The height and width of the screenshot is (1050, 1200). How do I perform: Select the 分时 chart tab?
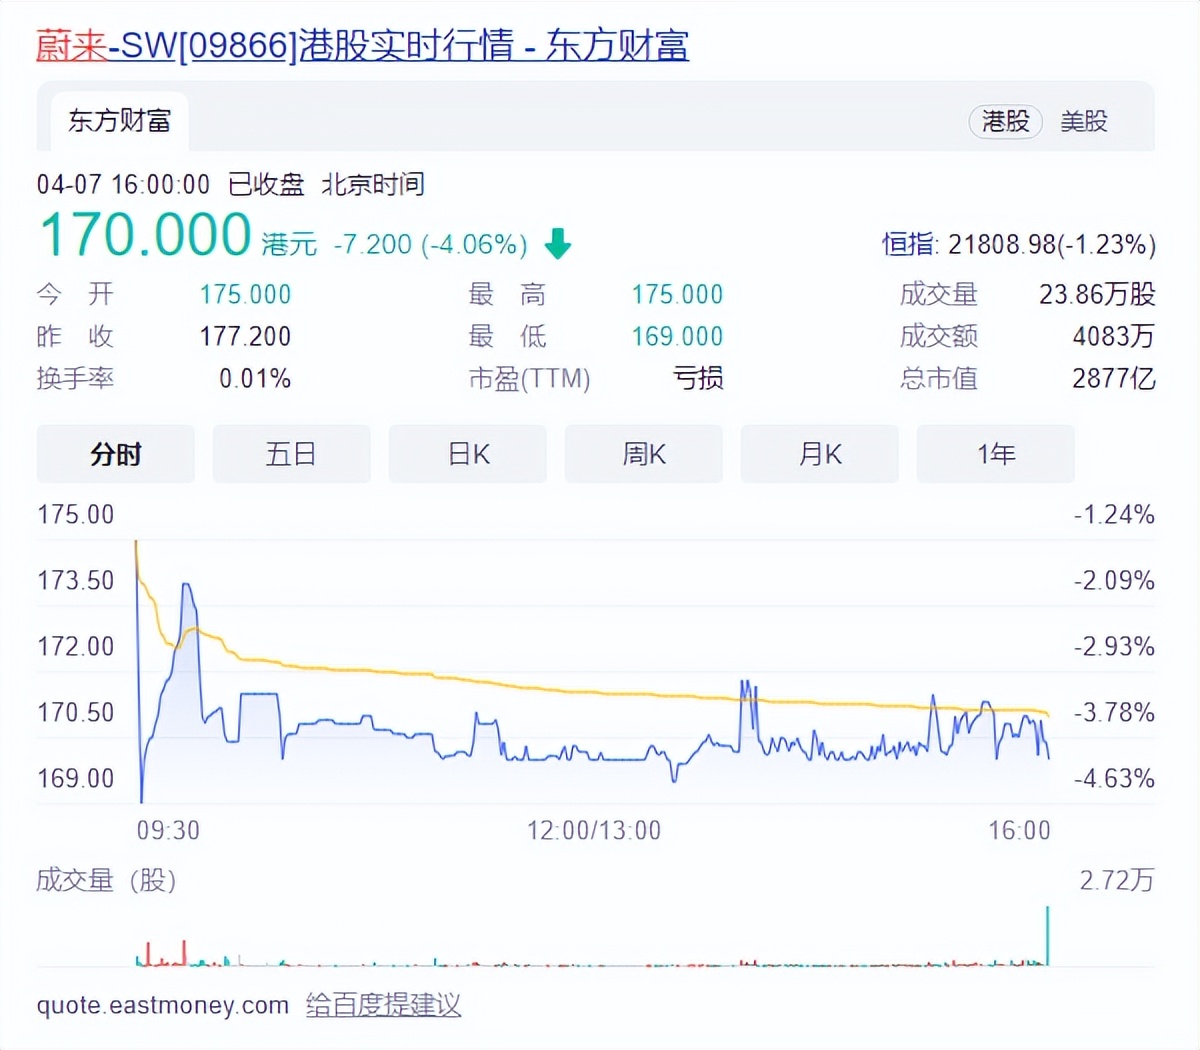(x=116, y=454)
